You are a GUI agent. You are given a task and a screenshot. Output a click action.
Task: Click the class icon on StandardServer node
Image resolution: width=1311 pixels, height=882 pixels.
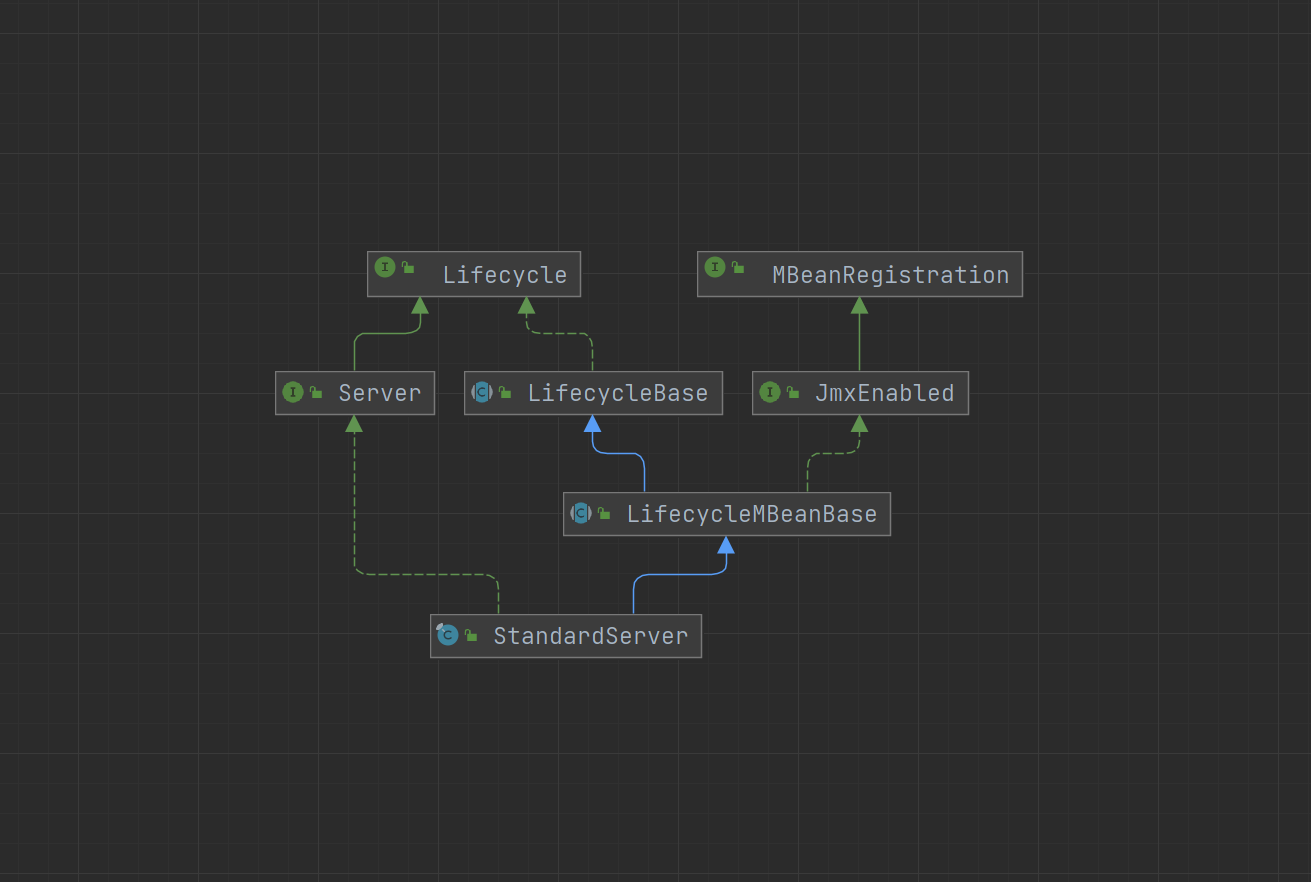tap(447, 634)
